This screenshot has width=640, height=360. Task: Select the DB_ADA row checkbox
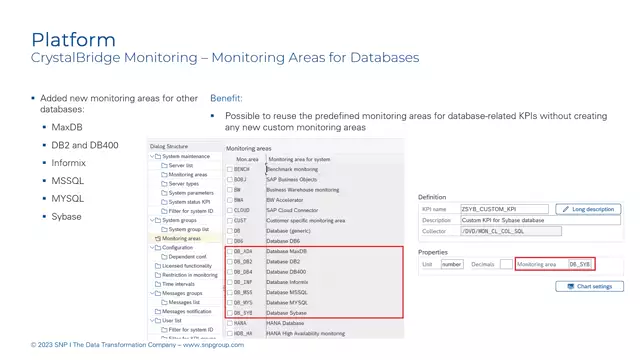pos(230,251)
